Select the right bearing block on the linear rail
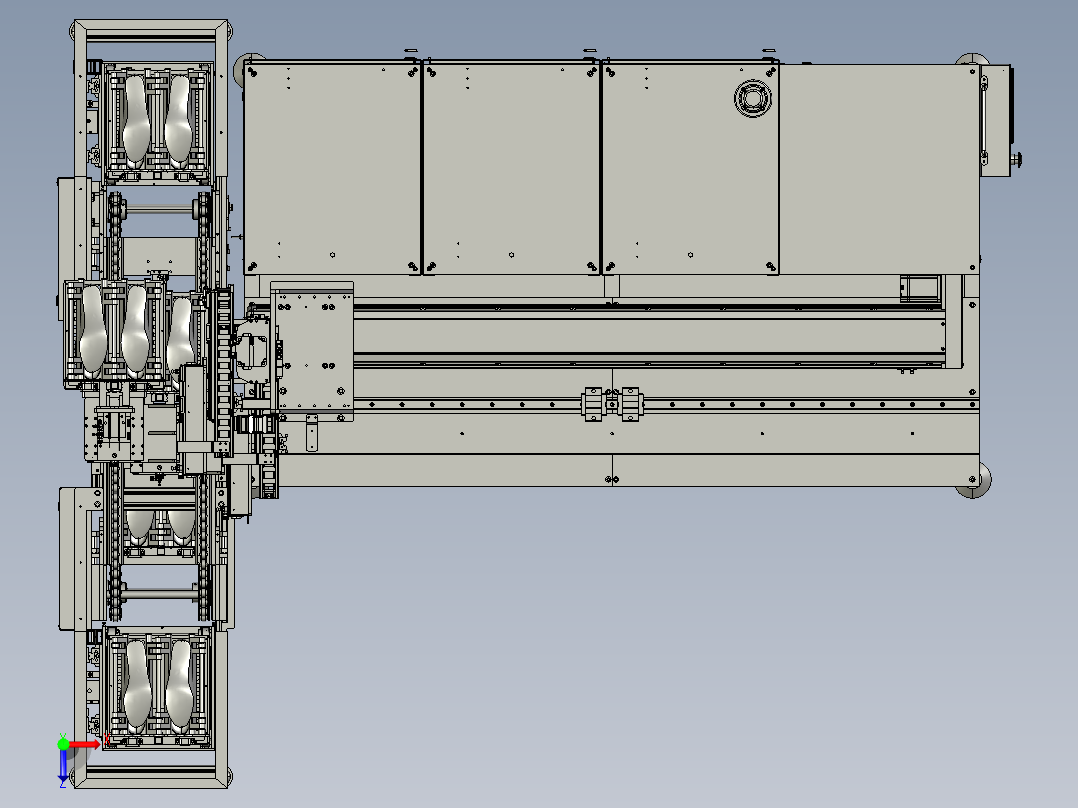Screen dimensions: 1078x808 [630, 404]
